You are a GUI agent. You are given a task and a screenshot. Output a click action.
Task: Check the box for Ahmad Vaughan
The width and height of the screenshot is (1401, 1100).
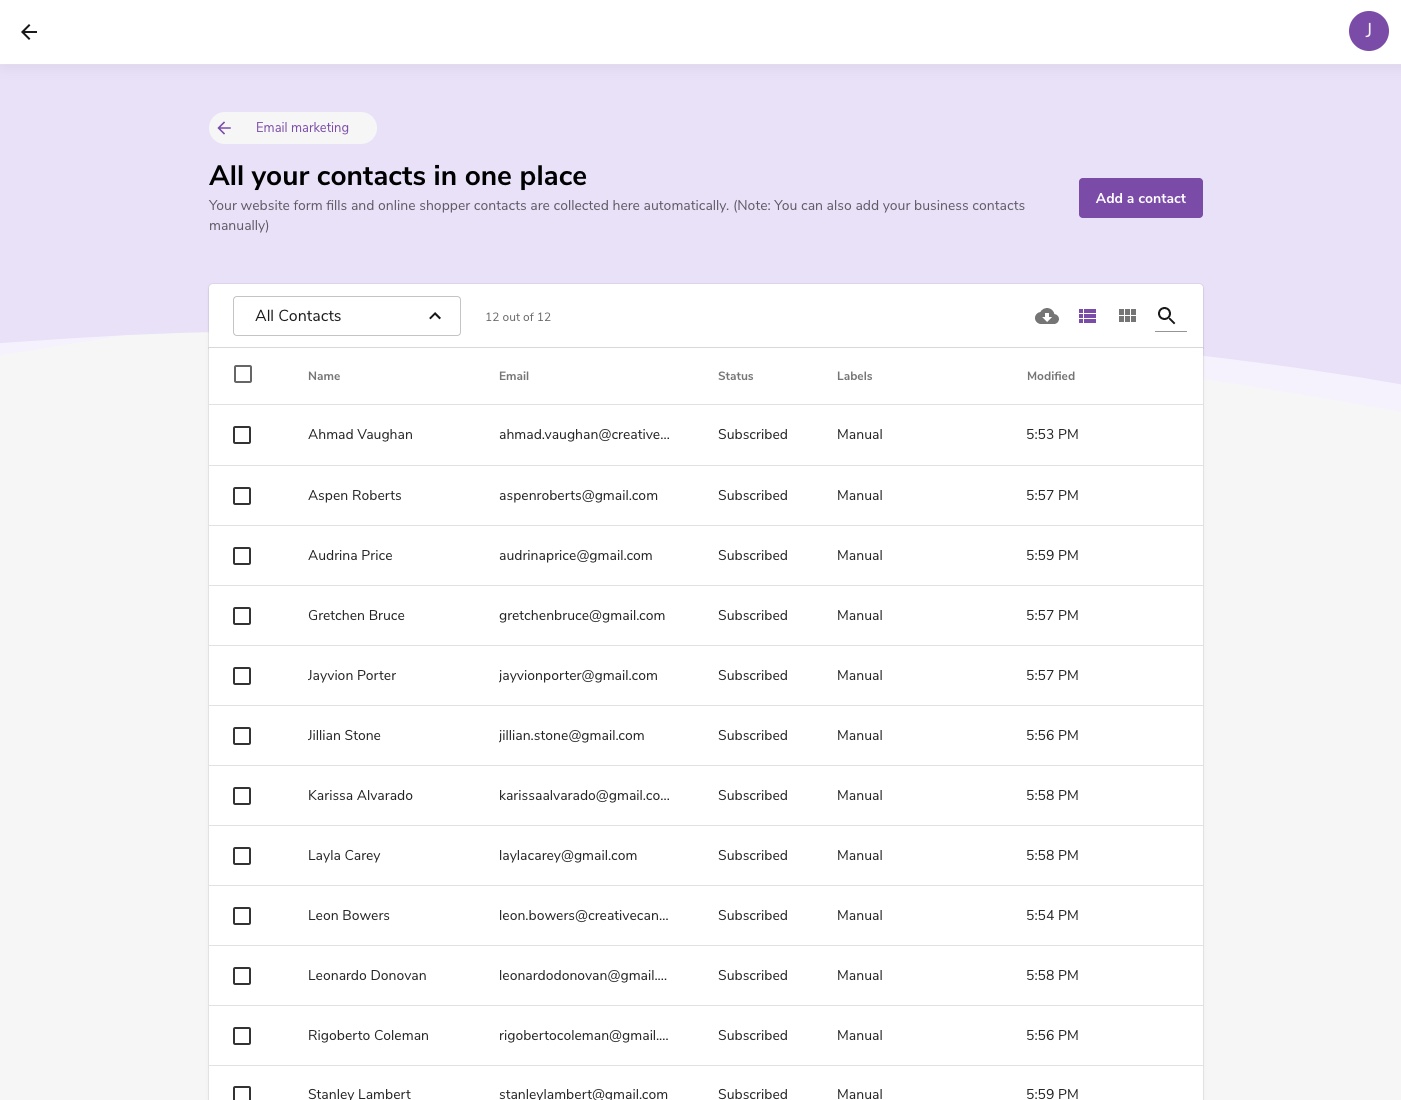pos(242,435)
